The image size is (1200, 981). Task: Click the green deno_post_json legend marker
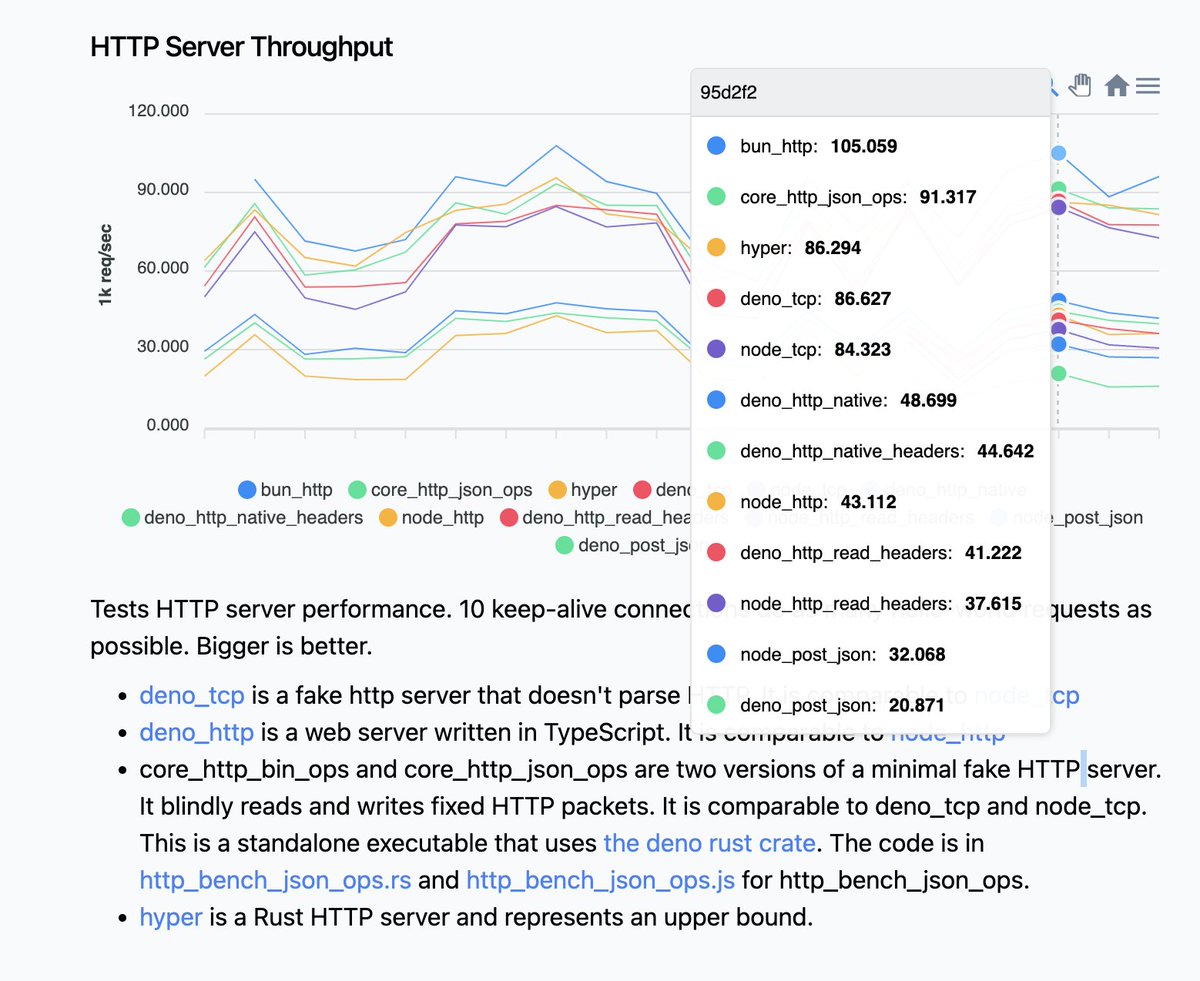[x=564, y=545]
